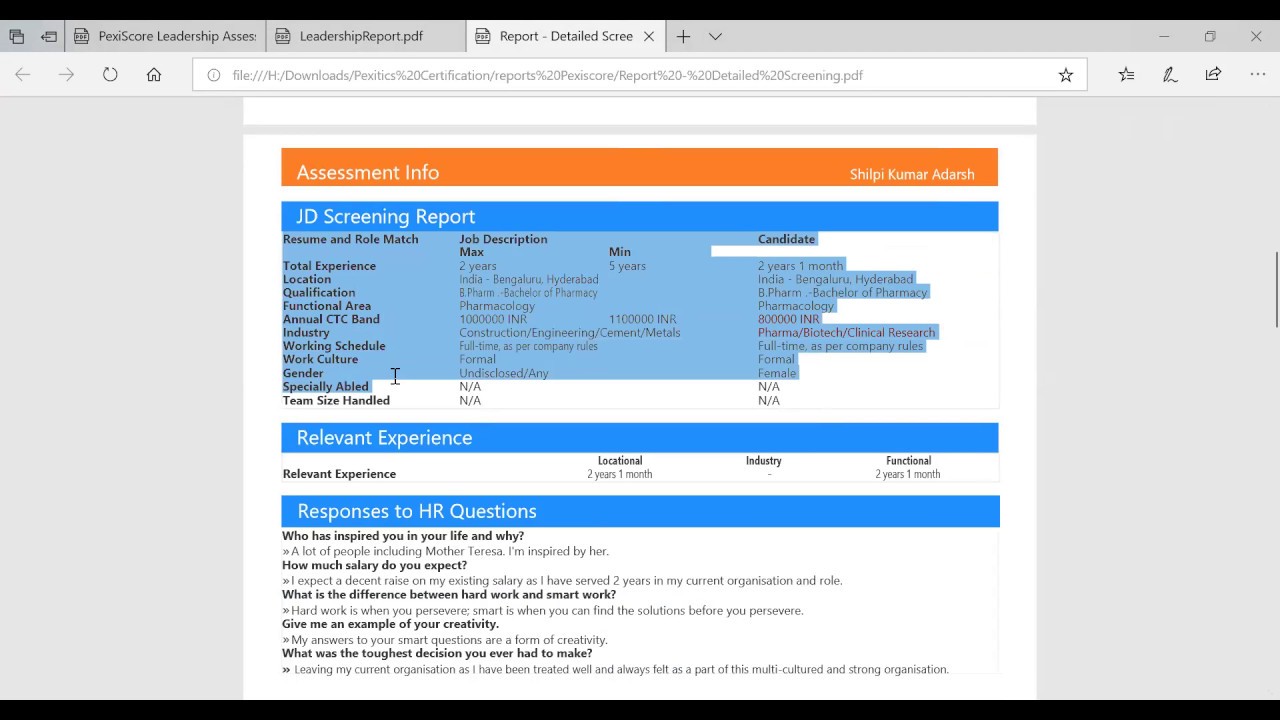1280x720 pixels.
Task: Set these tabs aside icon
Action: (49, 36)
